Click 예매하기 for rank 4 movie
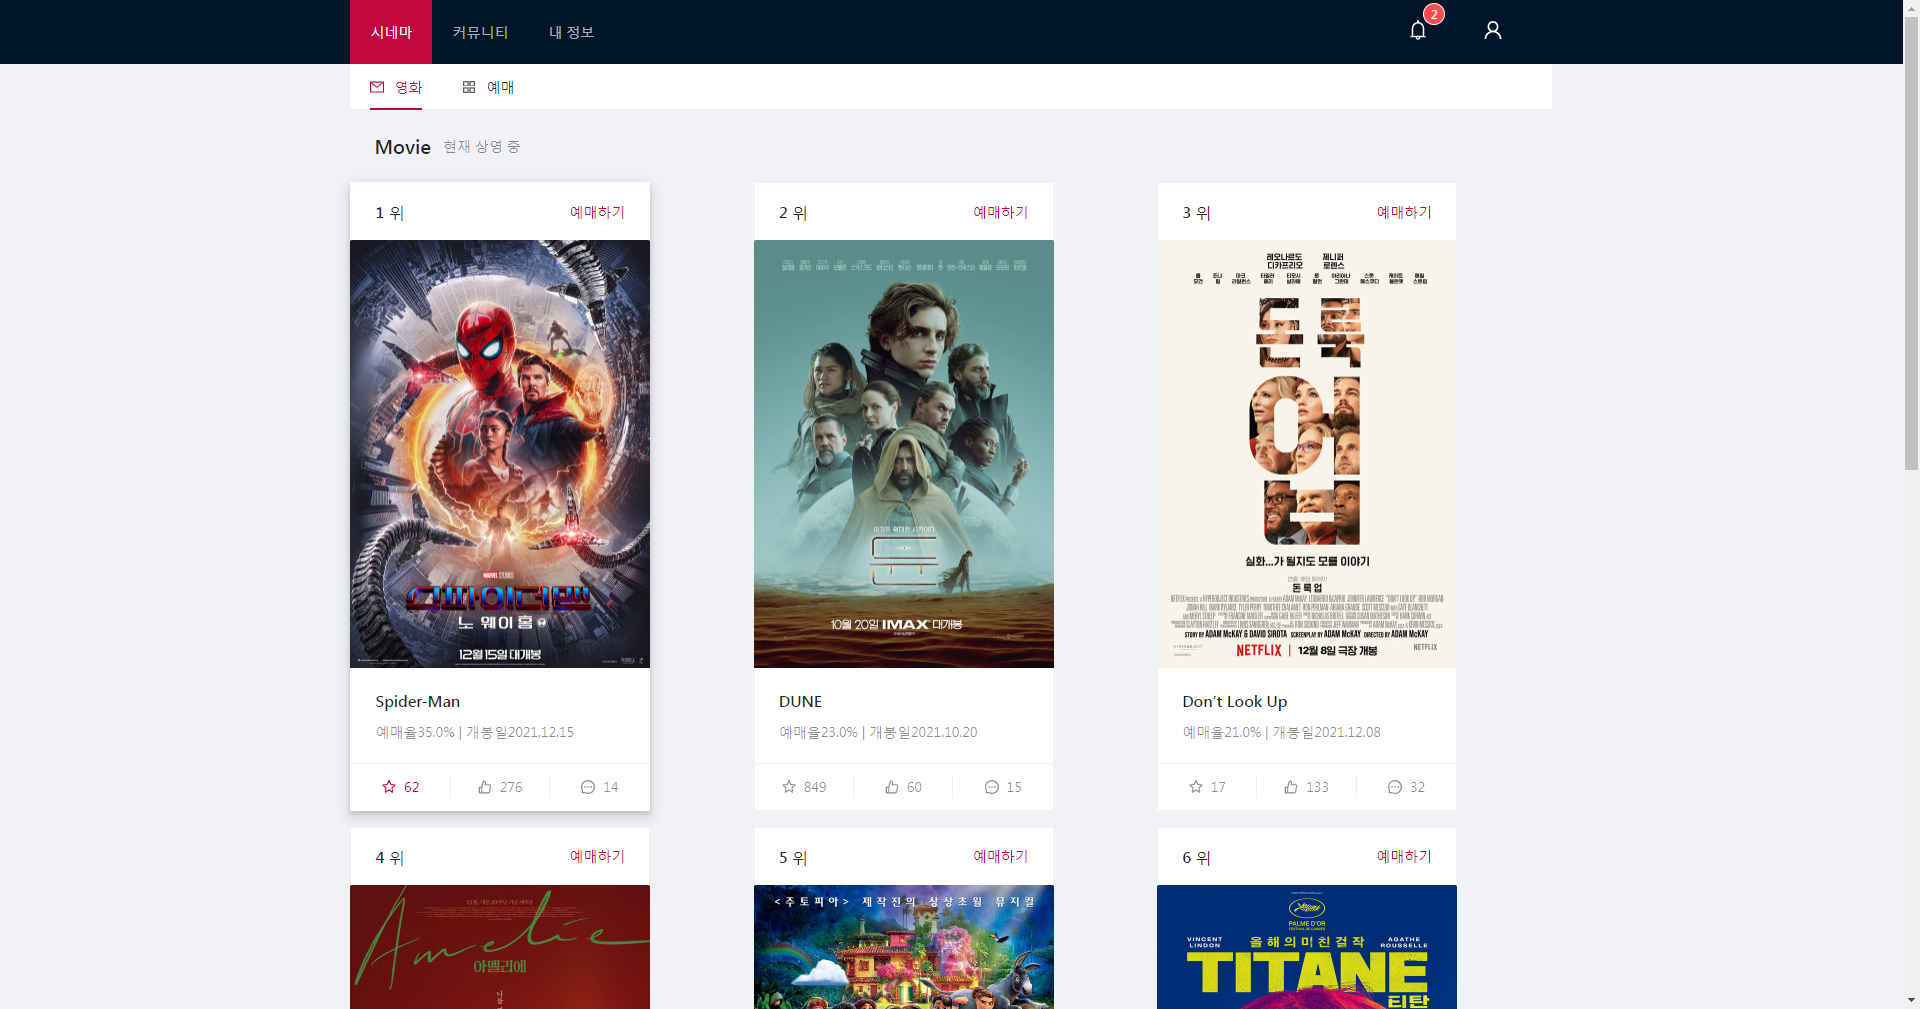This screenshot has height=1009, width=1920. pyautogui.click(x=597, y=856)
